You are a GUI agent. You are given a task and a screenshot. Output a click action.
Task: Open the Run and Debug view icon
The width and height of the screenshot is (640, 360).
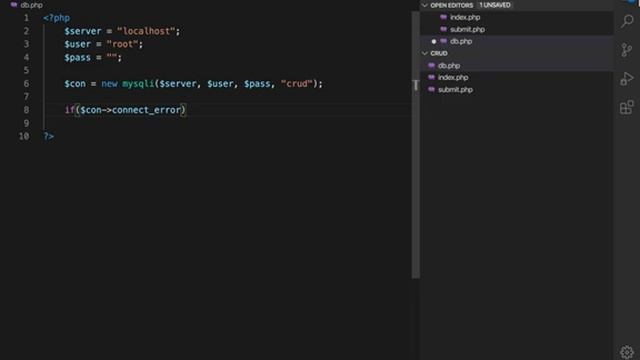click(627, 78)
